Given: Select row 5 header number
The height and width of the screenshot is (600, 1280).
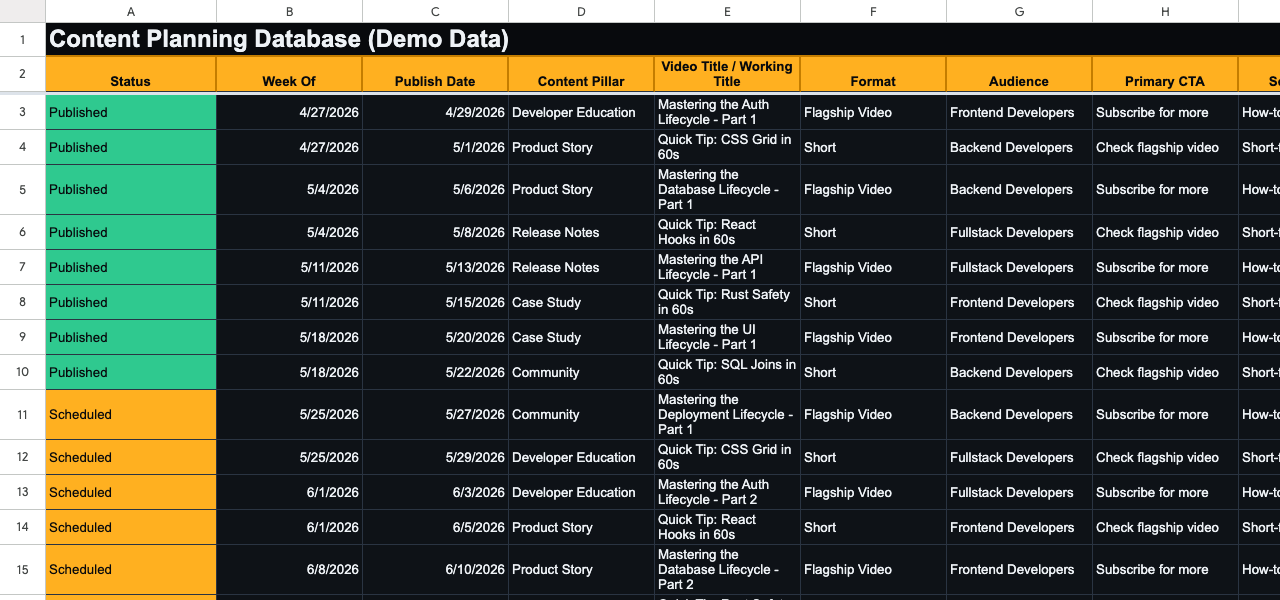Looking at the screenshot, I should click(22, 189).
